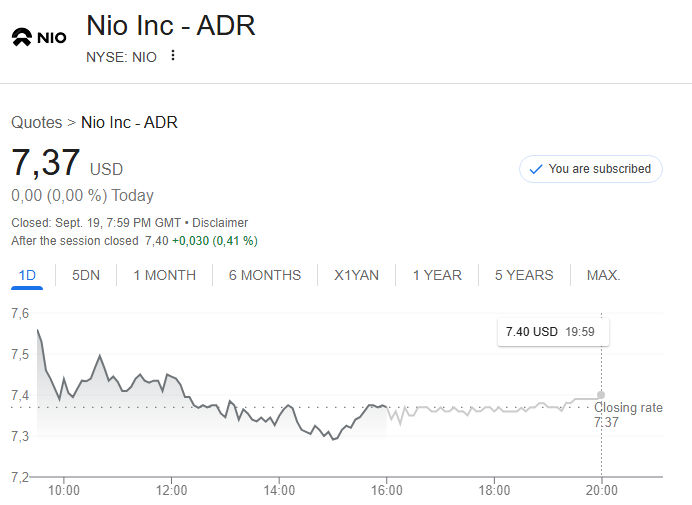
Task: Click the '0,00 (0,00 %) Today' text
Action: [x=83, y=196]
